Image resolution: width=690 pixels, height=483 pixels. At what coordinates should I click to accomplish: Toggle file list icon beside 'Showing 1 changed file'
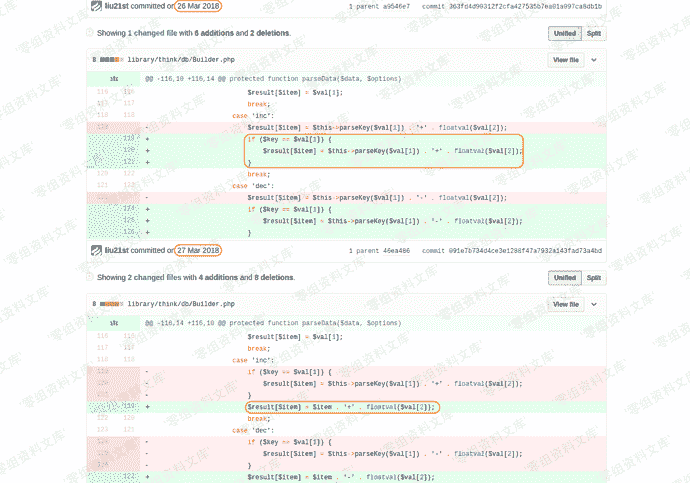tap(90, 33)
